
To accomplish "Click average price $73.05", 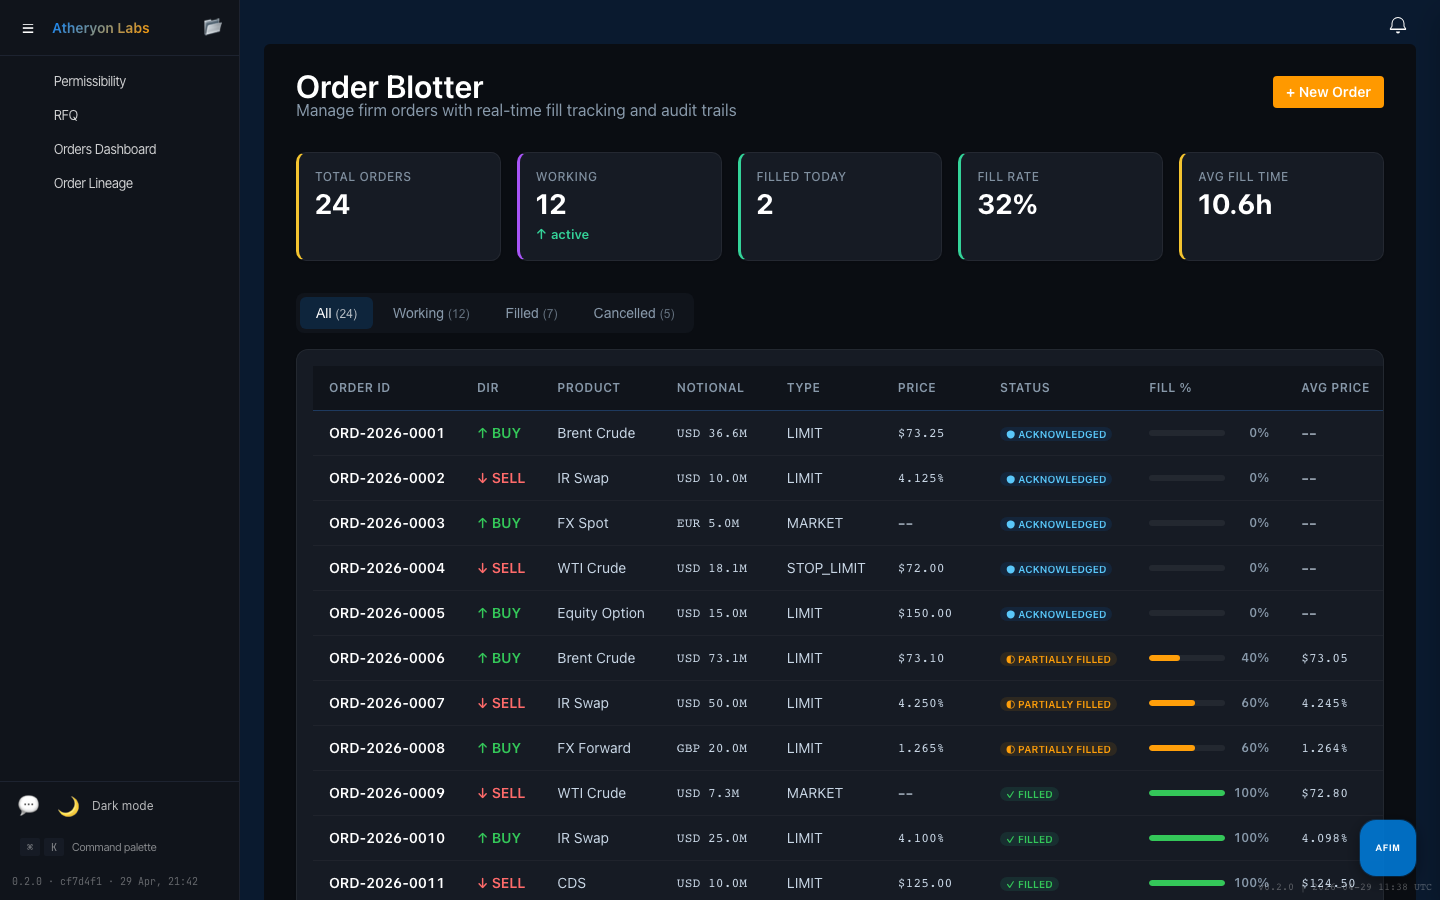I will click(1325, 658).
